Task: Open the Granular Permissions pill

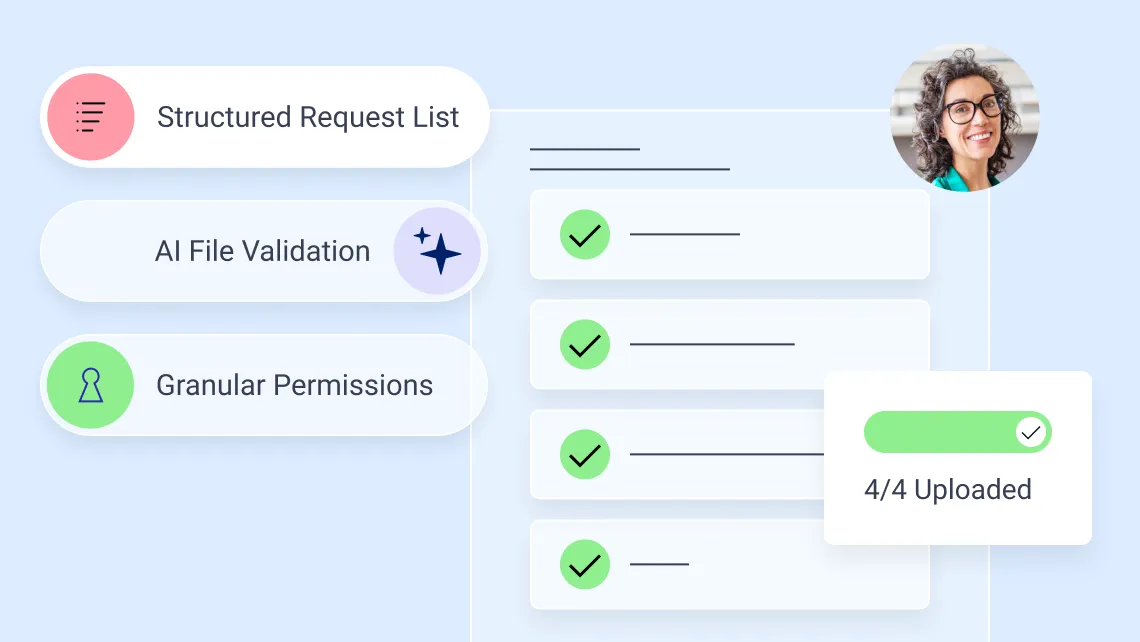Action: [x=264, y=385]
